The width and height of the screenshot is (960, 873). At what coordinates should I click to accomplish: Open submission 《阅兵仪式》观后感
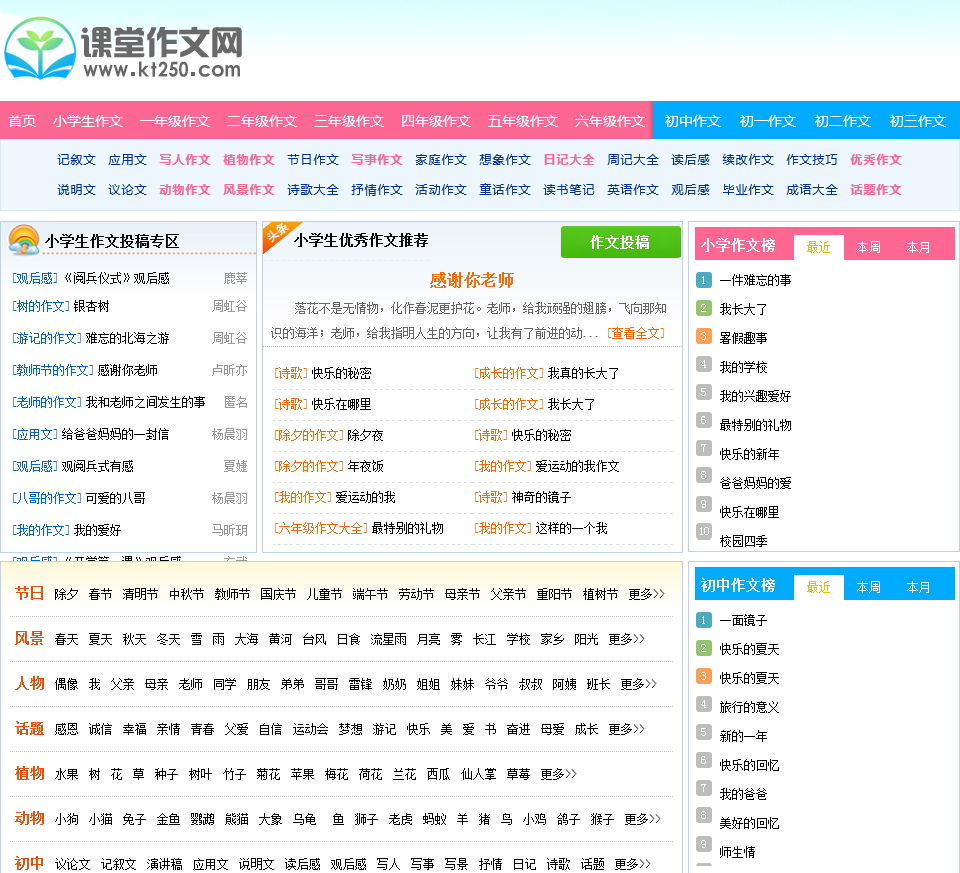(116, 279)
